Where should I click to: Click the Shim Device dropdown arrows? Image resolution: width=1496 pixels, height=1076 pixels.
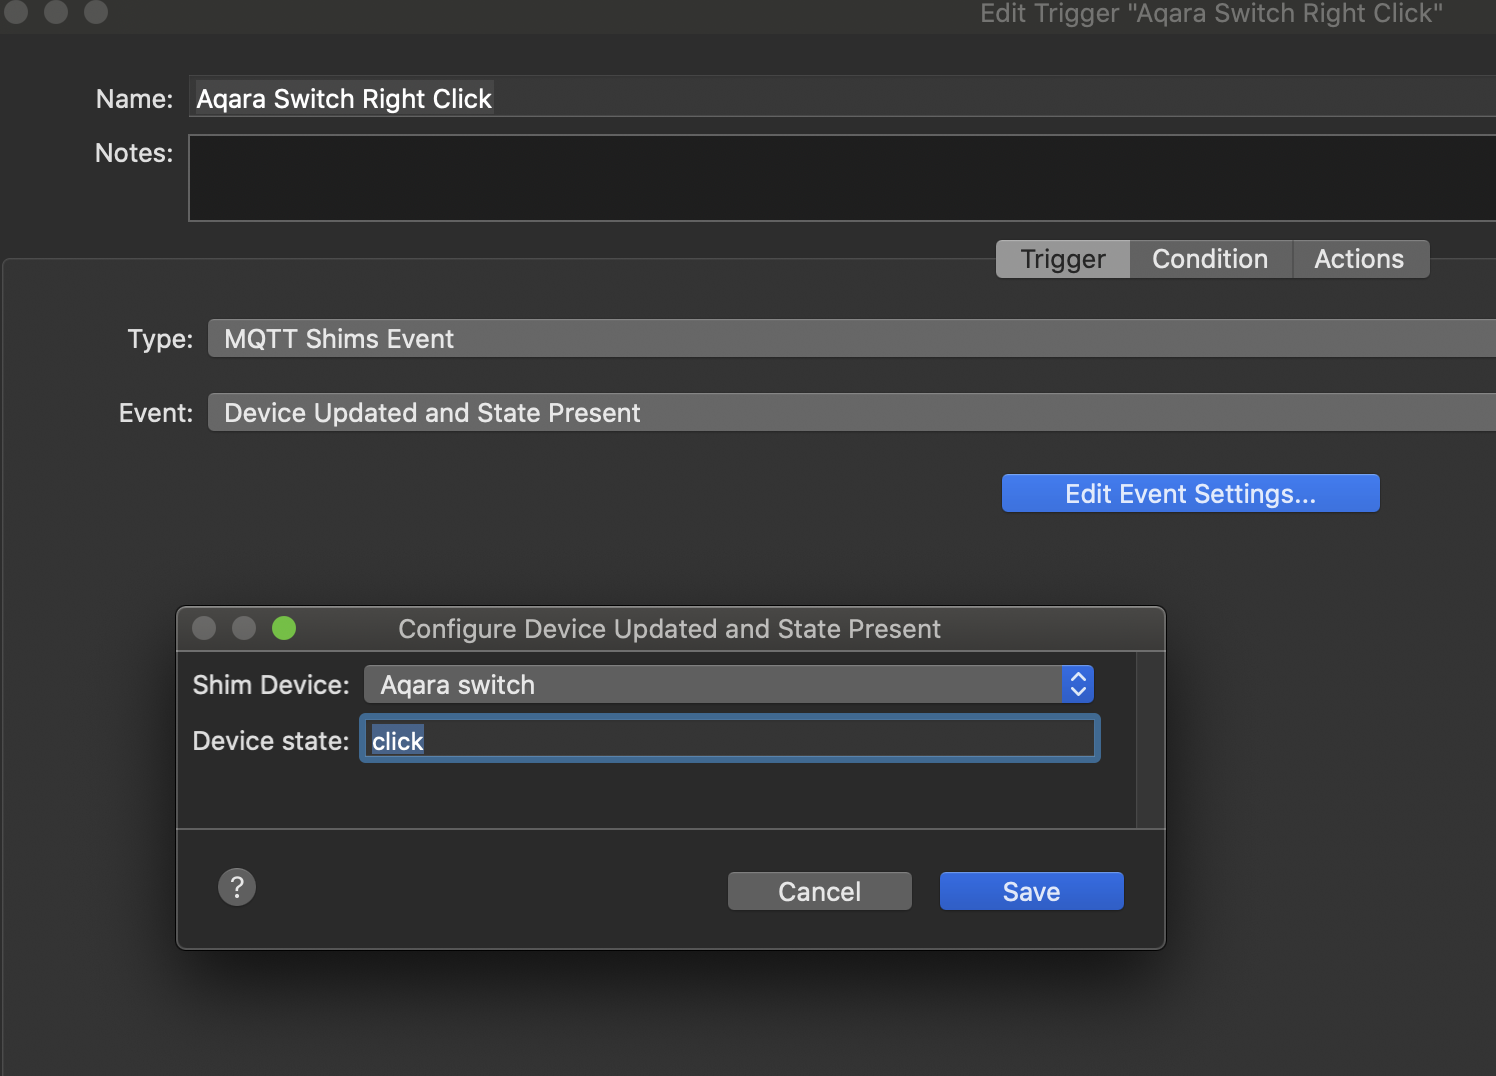[1078, 684]
